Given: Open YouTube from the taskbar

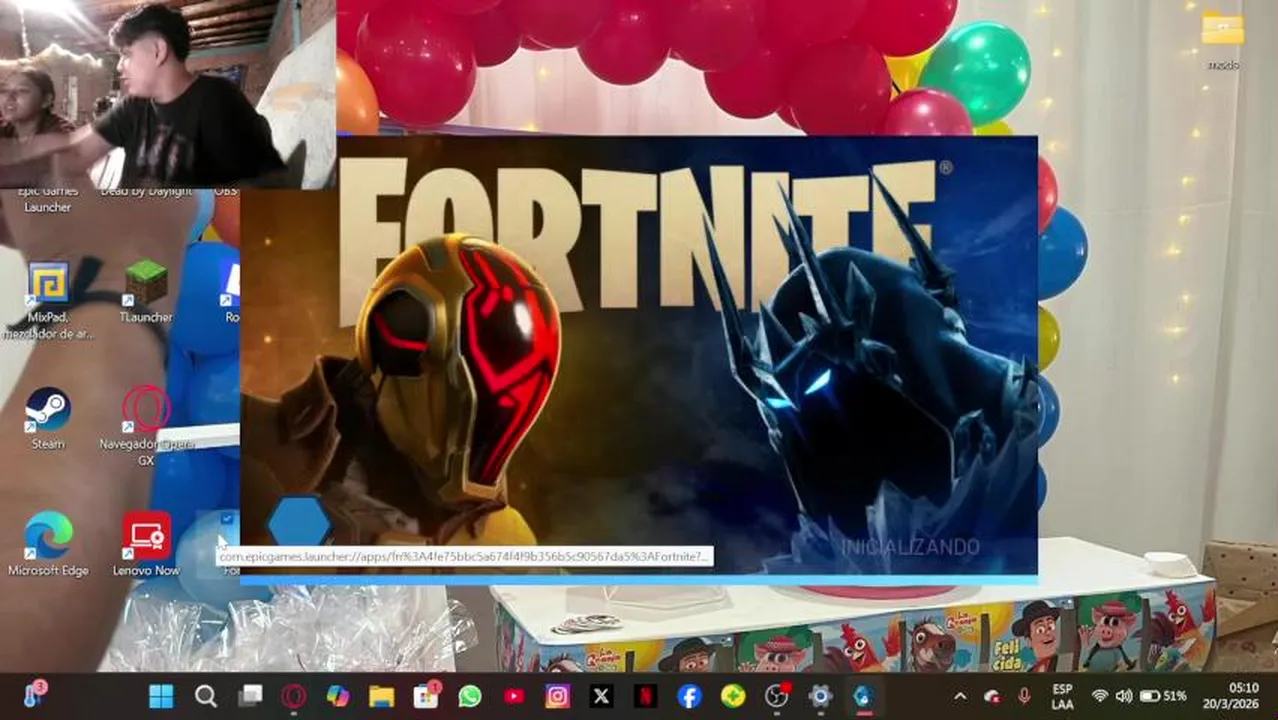Looking at the screenshot, I should coord(514,696).
